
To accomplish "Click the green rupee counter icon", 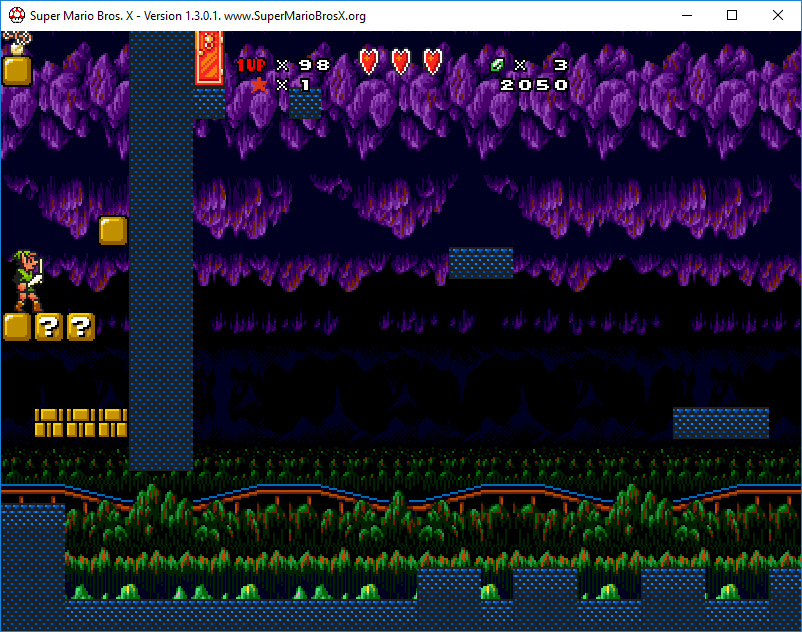I will [x=497, y=65].
